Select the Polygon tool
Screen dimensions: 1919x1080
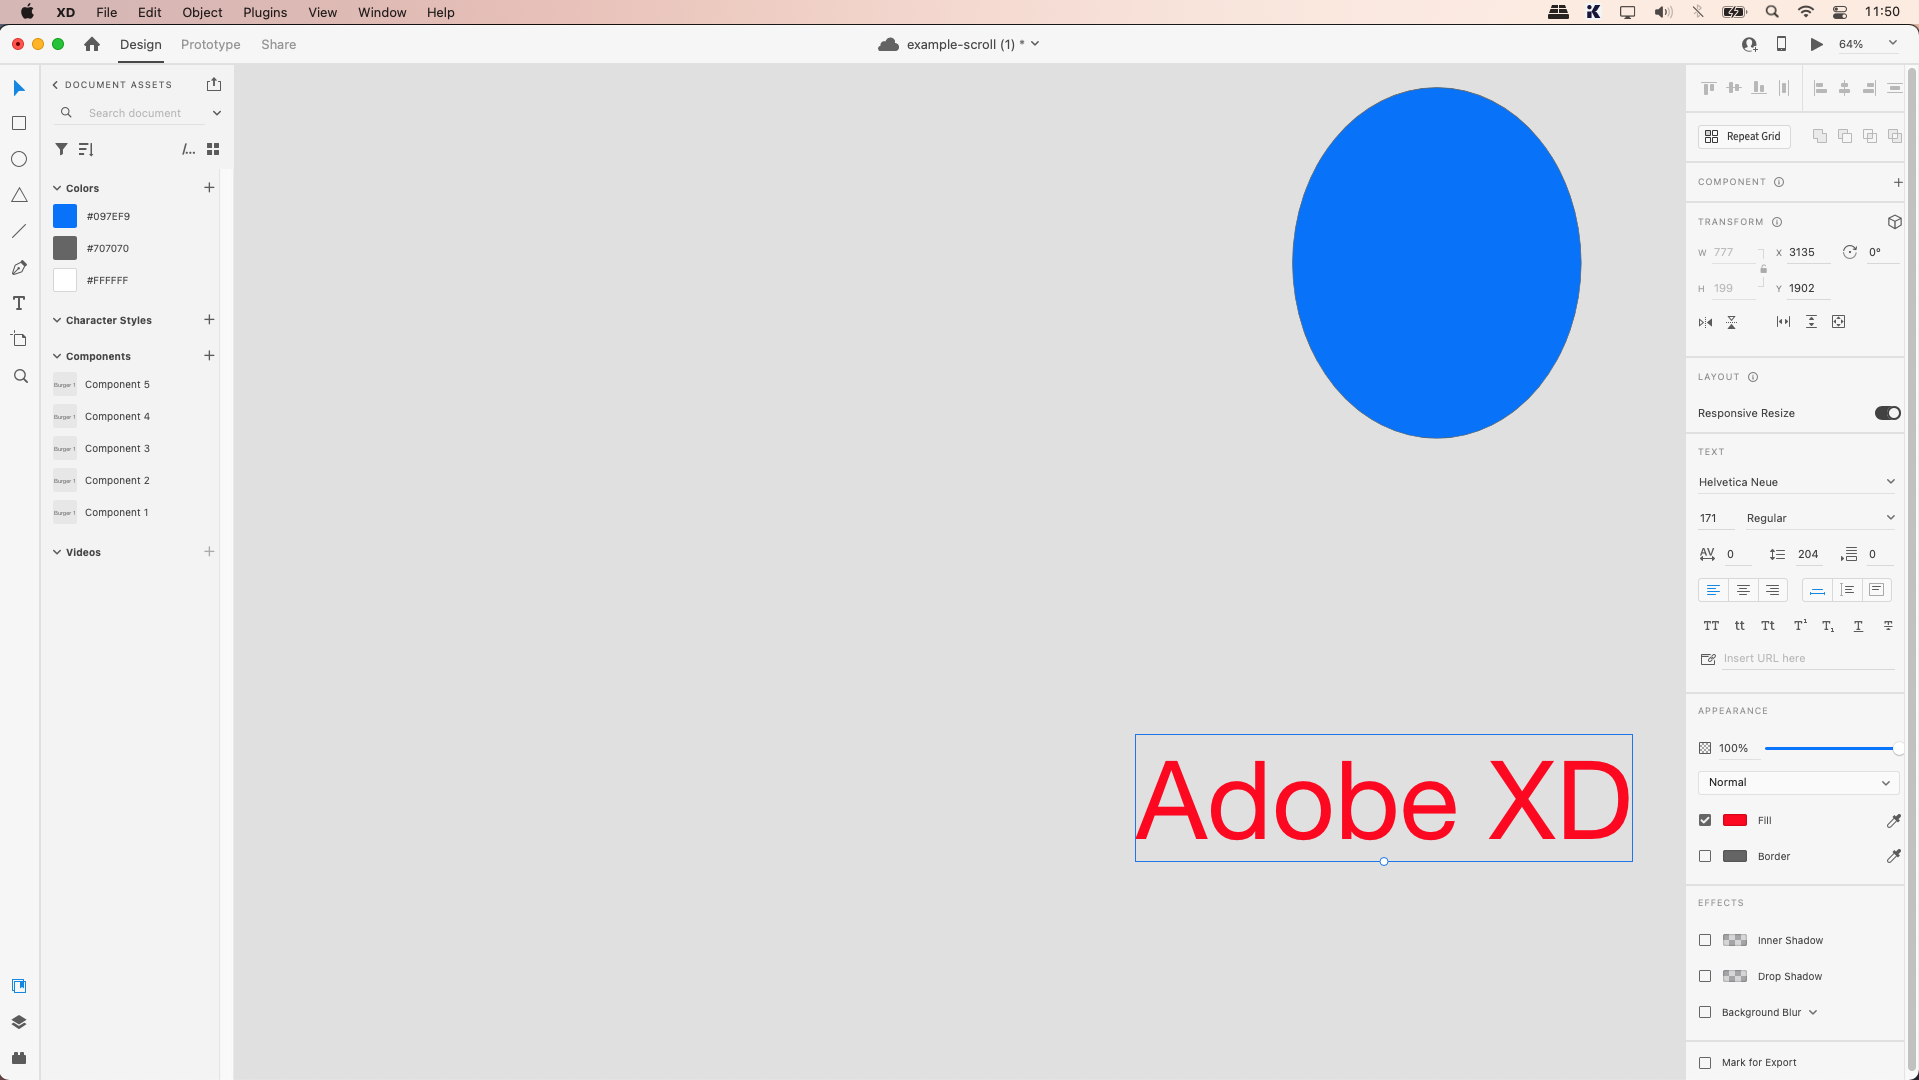pyautogui.click(x=18, y=194)
